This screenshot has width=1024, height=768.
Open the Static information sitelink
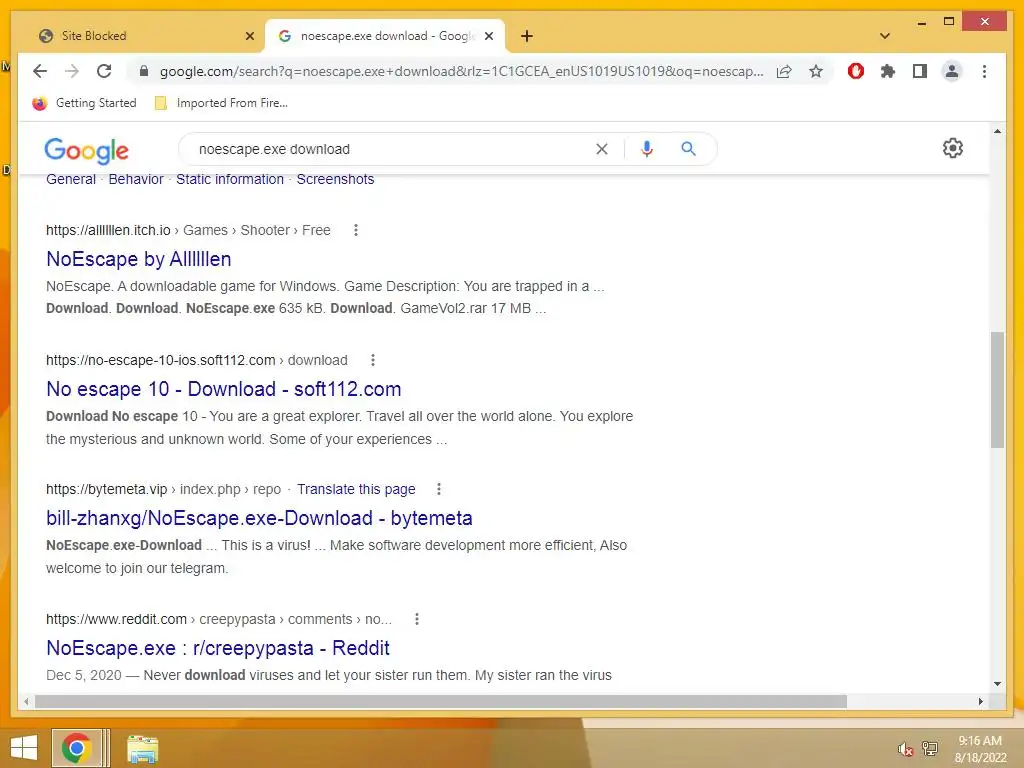click(230, 179)
